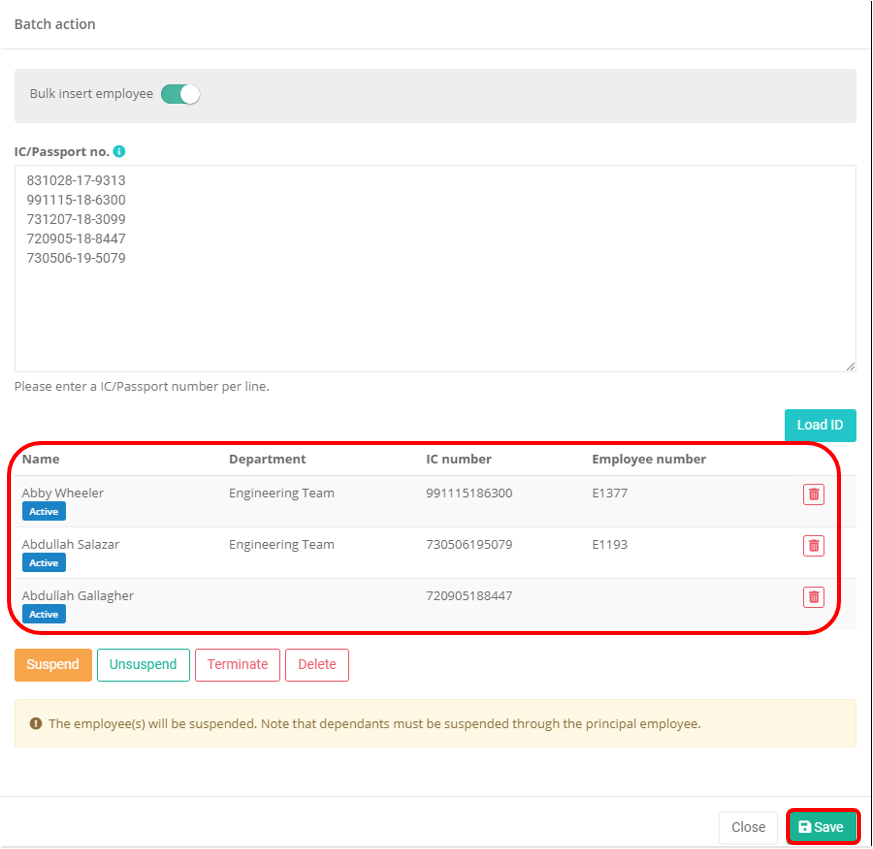Choose the Delete batch action
Viewport: 873px width, 849px height.
click(x=317, y=665)
